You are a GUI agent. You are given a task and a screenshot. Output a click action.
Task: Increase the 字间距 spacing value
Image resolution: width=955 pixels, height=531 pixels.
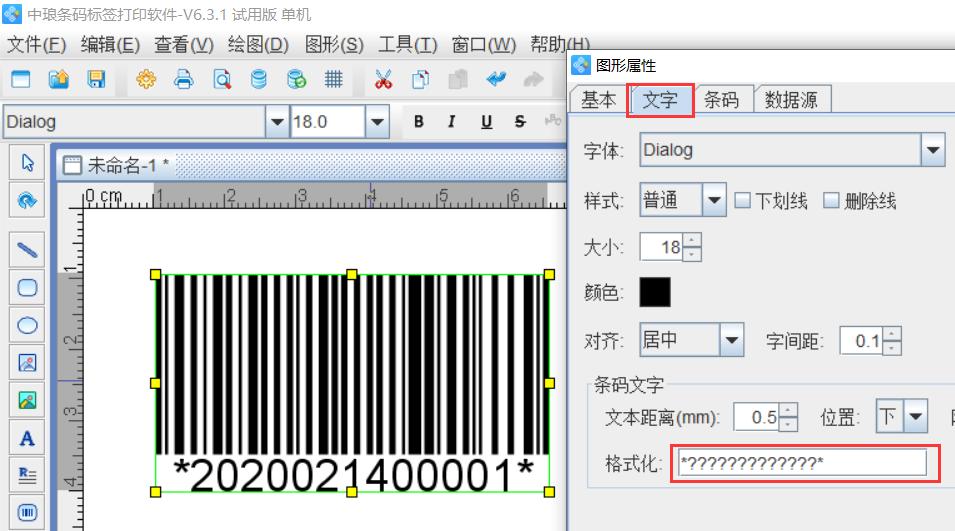point(892,334)
